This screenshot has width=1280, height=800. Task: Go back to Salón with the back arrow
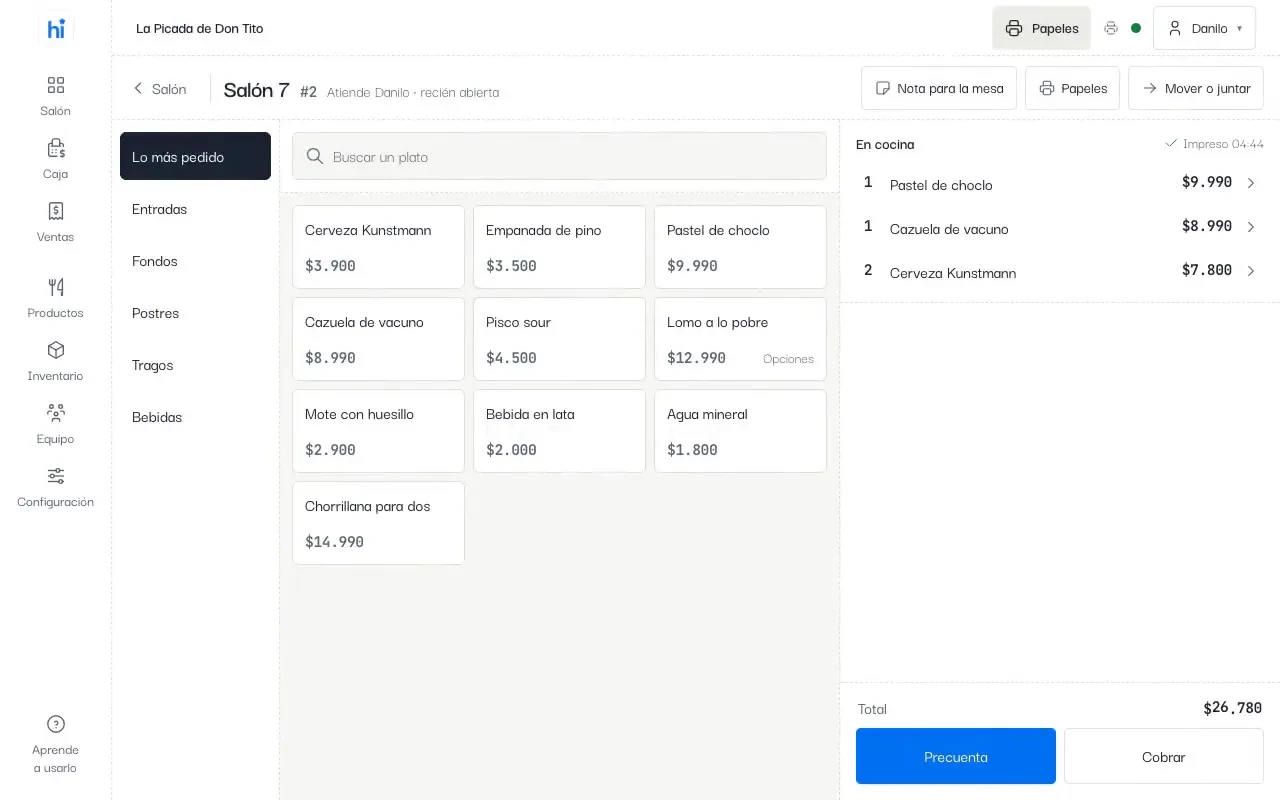point(160,89)
